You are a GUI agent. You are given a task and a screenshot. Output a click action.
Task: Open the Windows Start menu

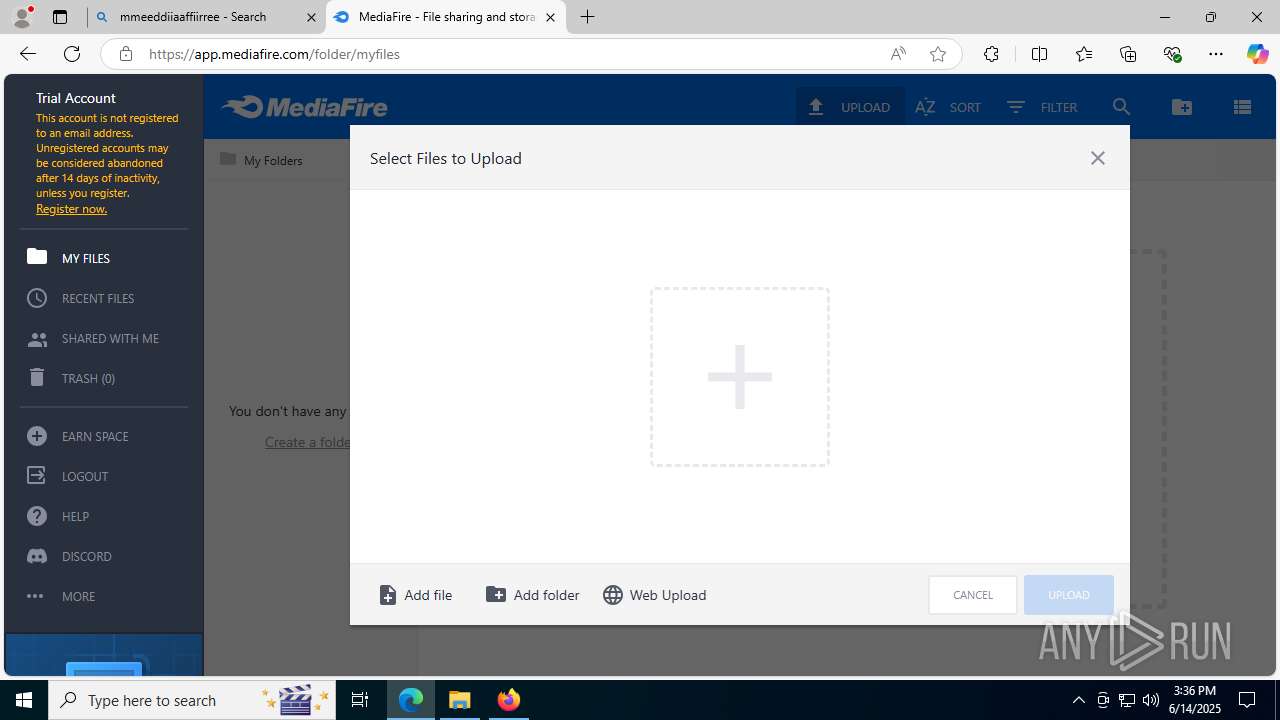[x=24, y=700]
